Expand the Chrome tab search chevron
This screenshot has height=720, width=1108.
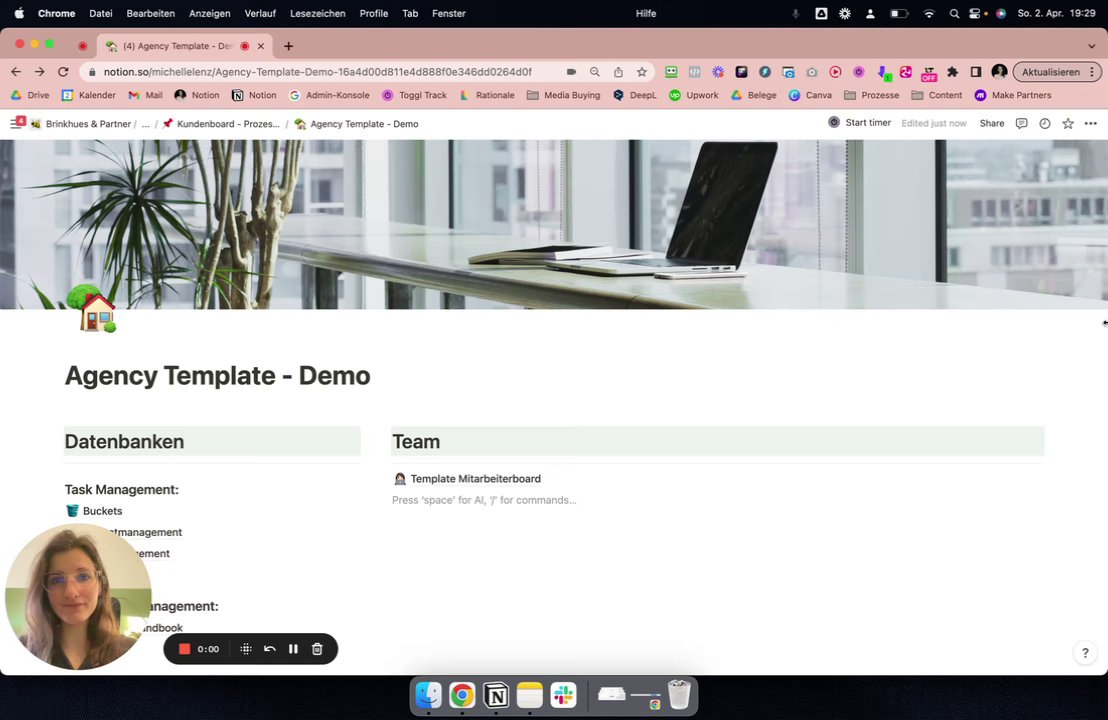(1092, 46)
